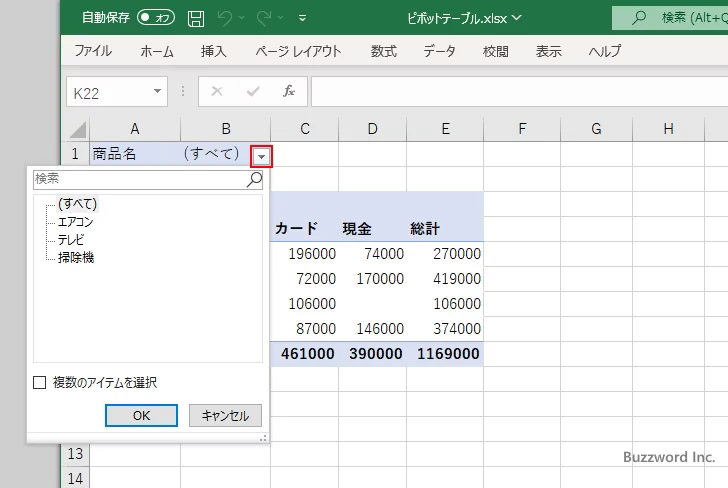Open the Redo history dropdown arrow
Image resolution: width=728 pixels, height=488 pixels.
click(x=280, y=18)
